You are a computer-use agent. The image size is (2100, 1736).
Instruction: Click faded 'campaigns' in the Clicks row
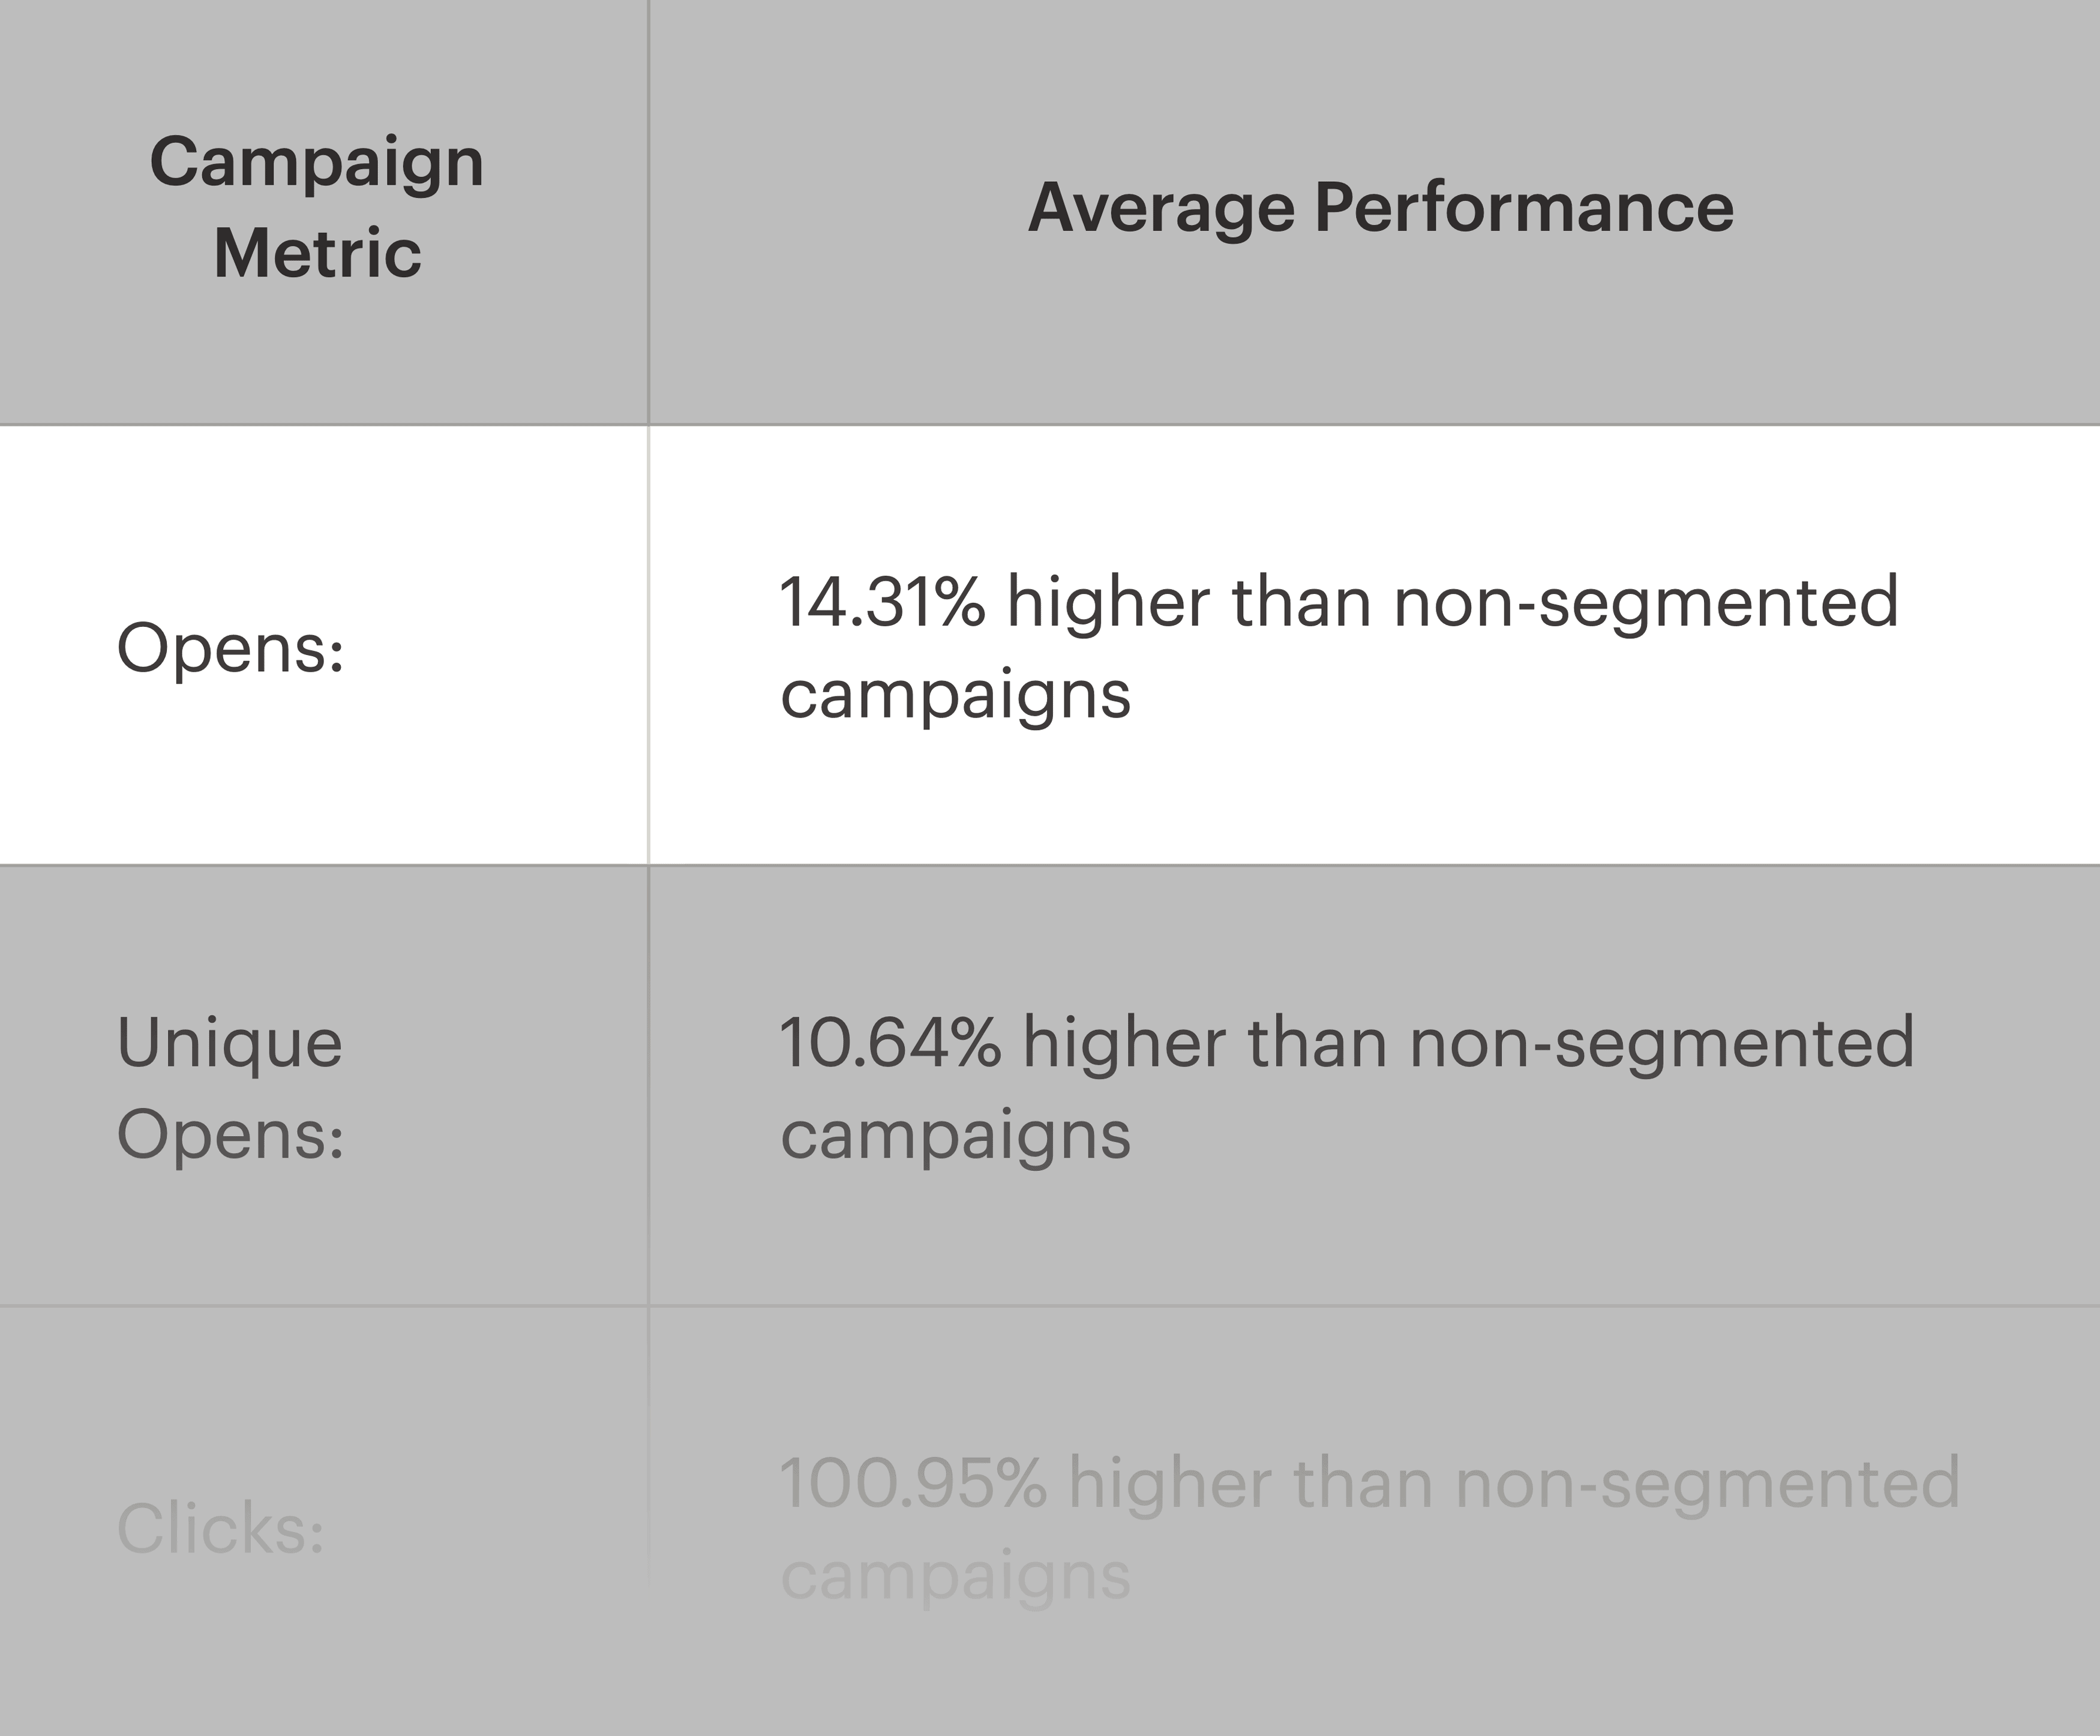[955, 1576]
